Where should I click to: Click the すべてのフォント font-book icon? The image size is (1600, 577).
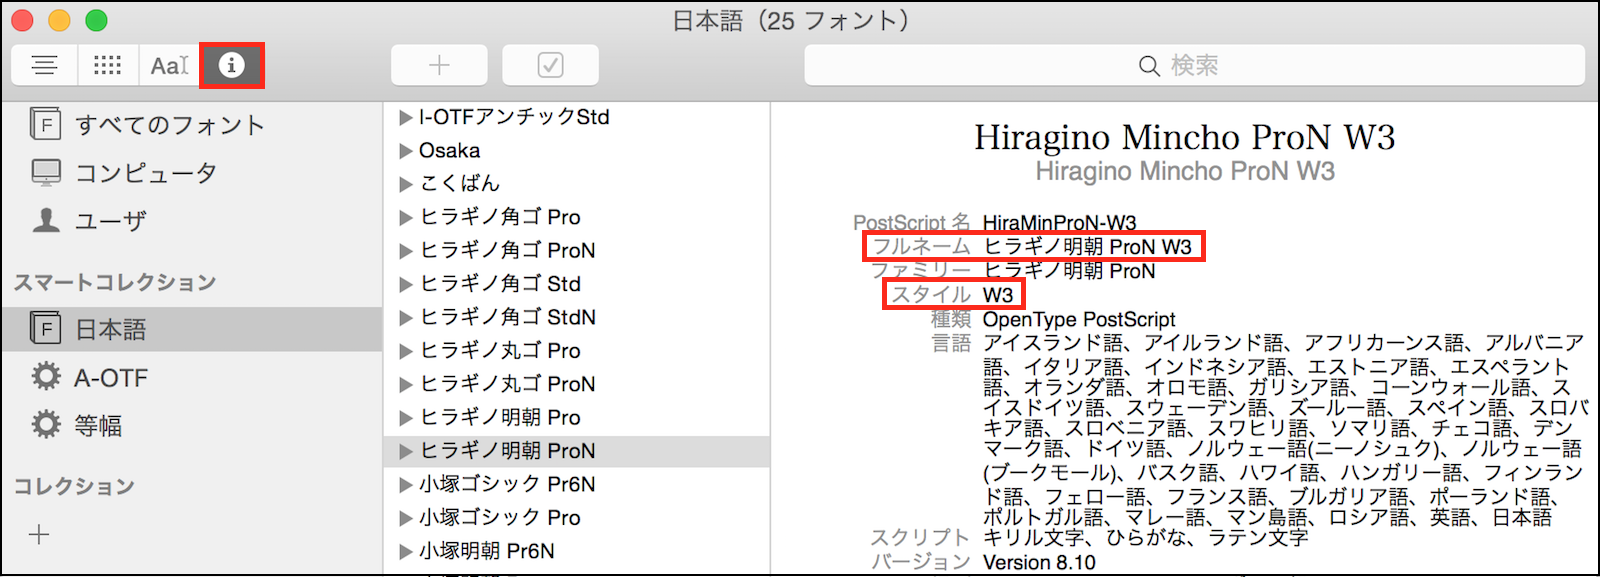pos(45,124)
